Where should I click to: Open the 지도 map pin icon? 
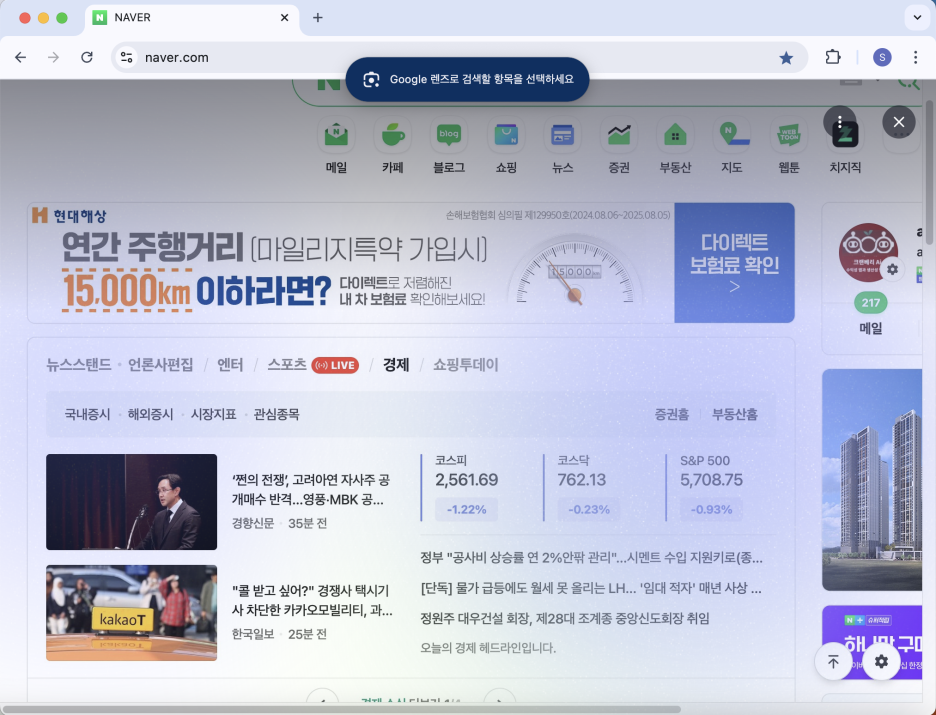pyautogui.click(x=732, y=135)
